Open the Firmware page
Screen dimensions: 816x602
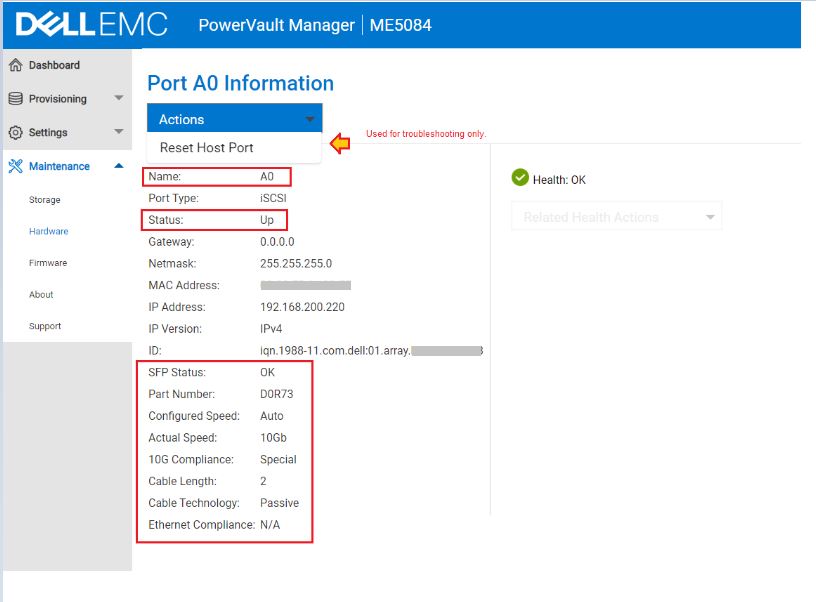[x=48, y=263]
